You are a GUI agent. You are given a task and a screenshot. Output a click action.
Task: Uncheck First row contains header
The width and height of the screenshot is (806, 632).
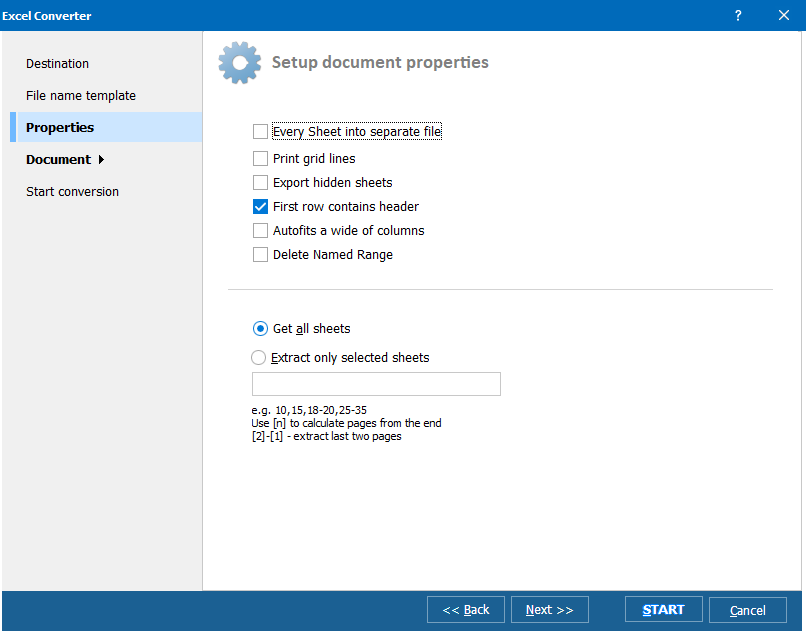260,206
